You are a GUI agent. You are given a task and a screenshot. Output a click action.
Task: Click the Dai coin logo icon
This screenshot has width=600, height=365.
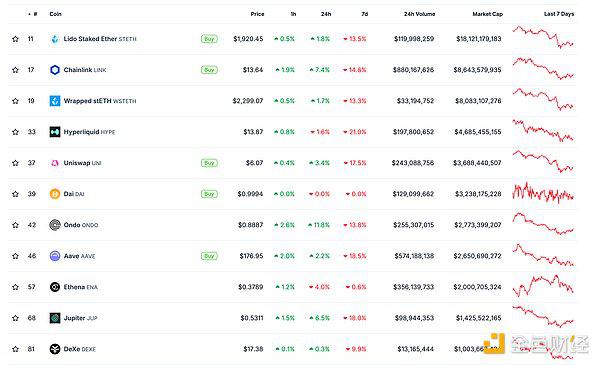[55, 194]
